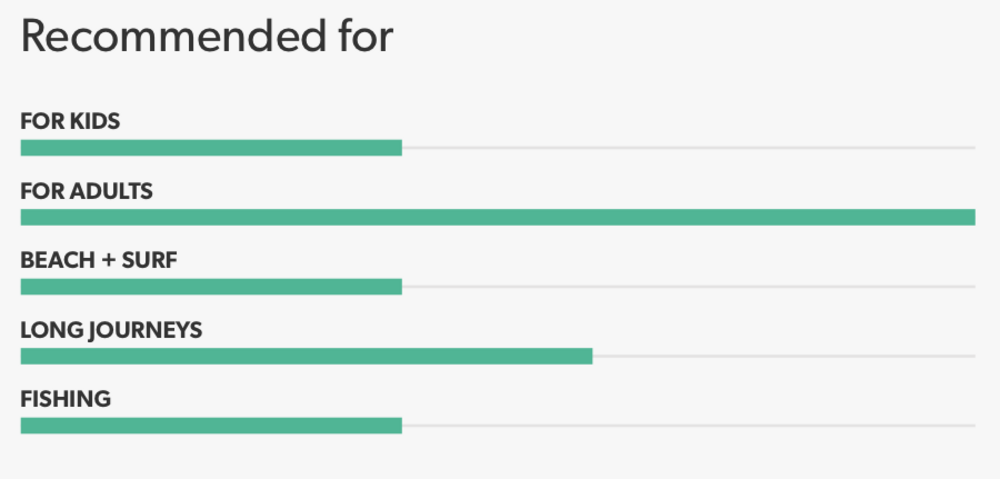Select the FOR KIDS label
Screen dimensions: 1000x479
coord(70,121)
